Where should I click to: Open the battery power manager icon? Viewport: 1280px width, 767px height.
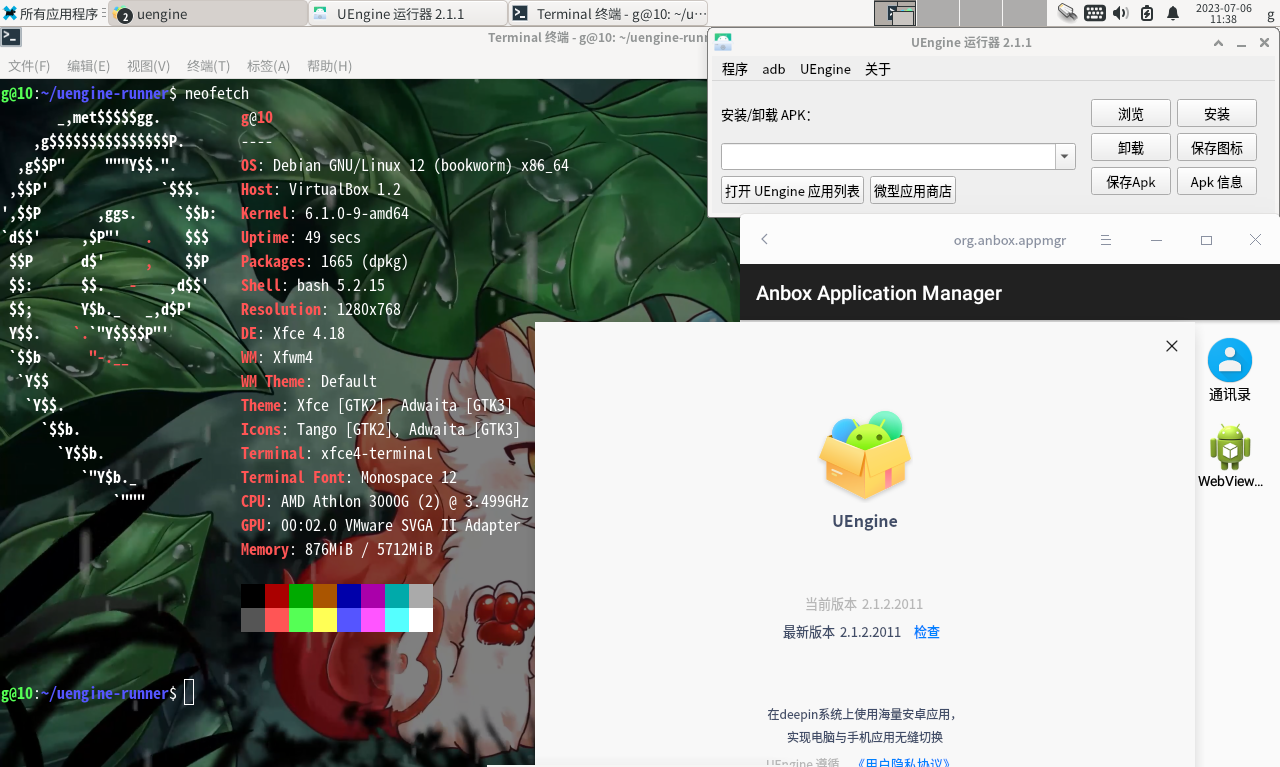click(1147, 13)
